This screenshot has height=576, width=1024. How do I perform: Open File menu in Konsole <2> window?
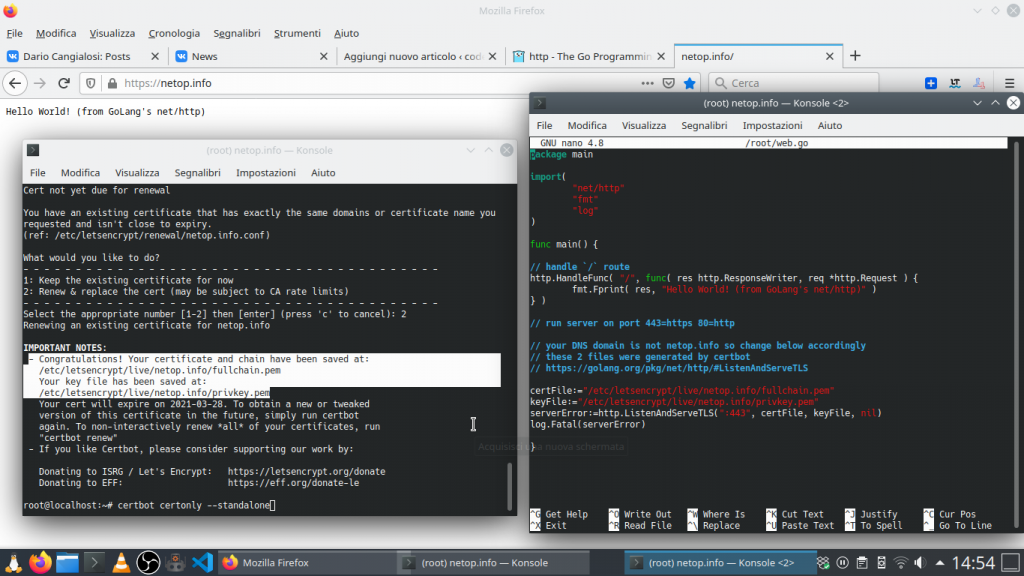[x=544, y=125]
